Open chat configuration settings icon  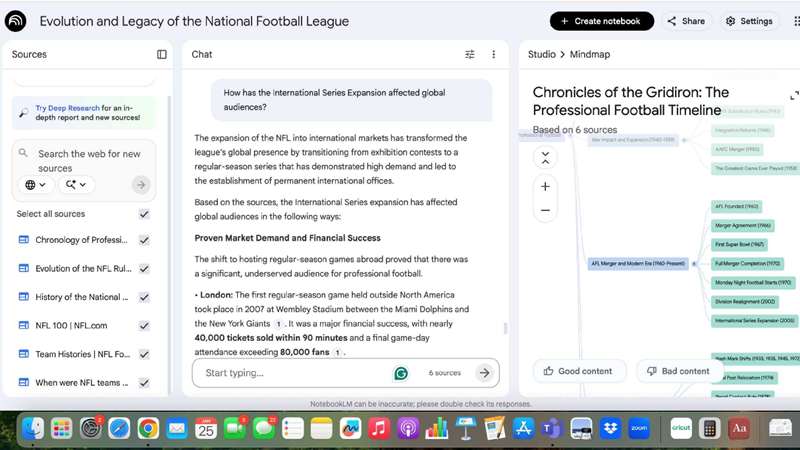click(470, 55)
